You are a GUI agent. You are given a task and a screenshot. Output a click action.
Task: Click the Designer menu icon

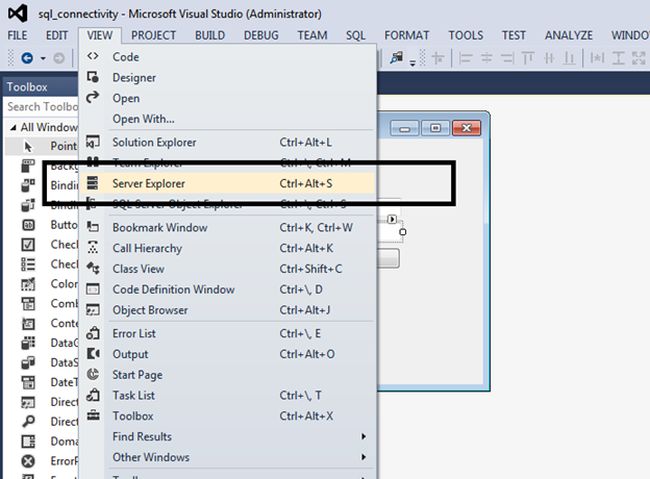[x=93, y=77]
